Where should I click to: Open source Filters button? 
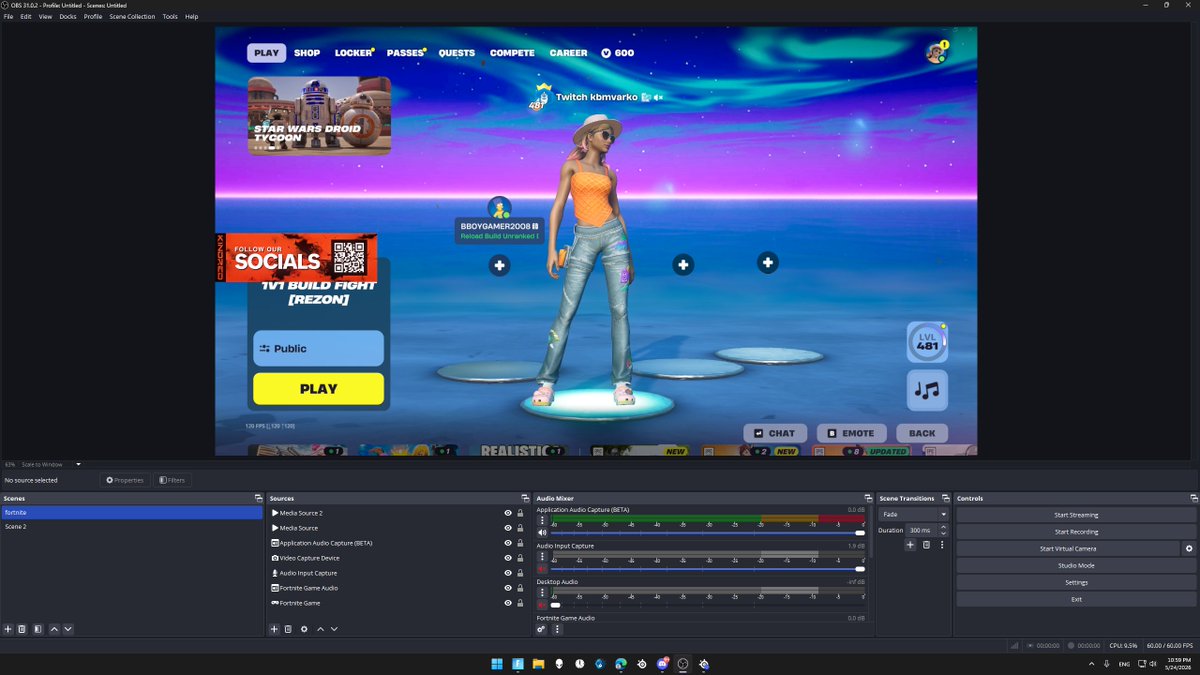coord(172,480)
